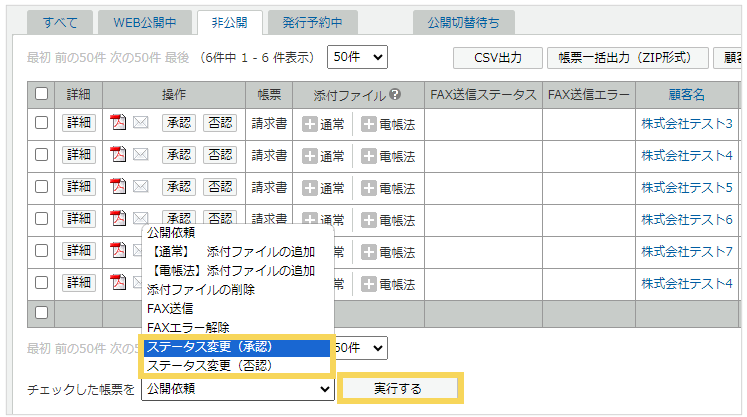Add 通常 attachment plus icon for 株式会社テスト3
The image size is (747, 417).
pos(310,124)
